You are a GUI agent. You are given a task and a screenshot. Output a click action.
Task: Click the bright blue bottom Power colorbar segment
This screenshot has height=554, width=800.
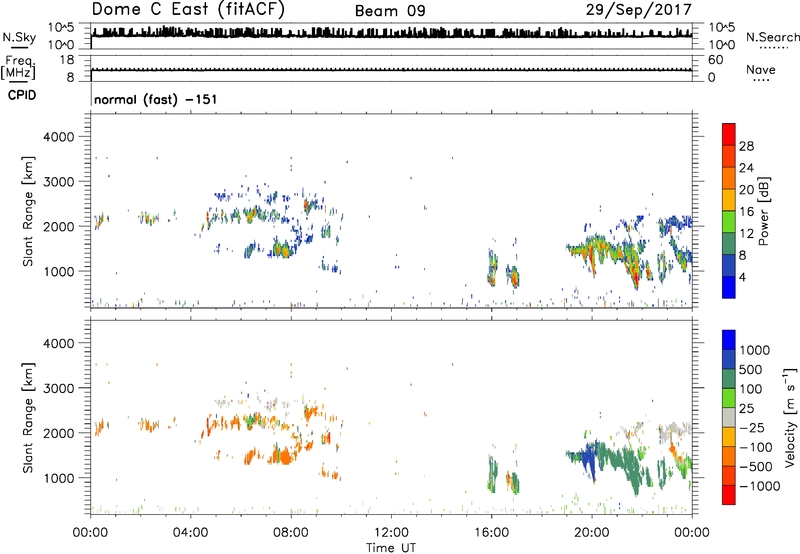[729, 287]
